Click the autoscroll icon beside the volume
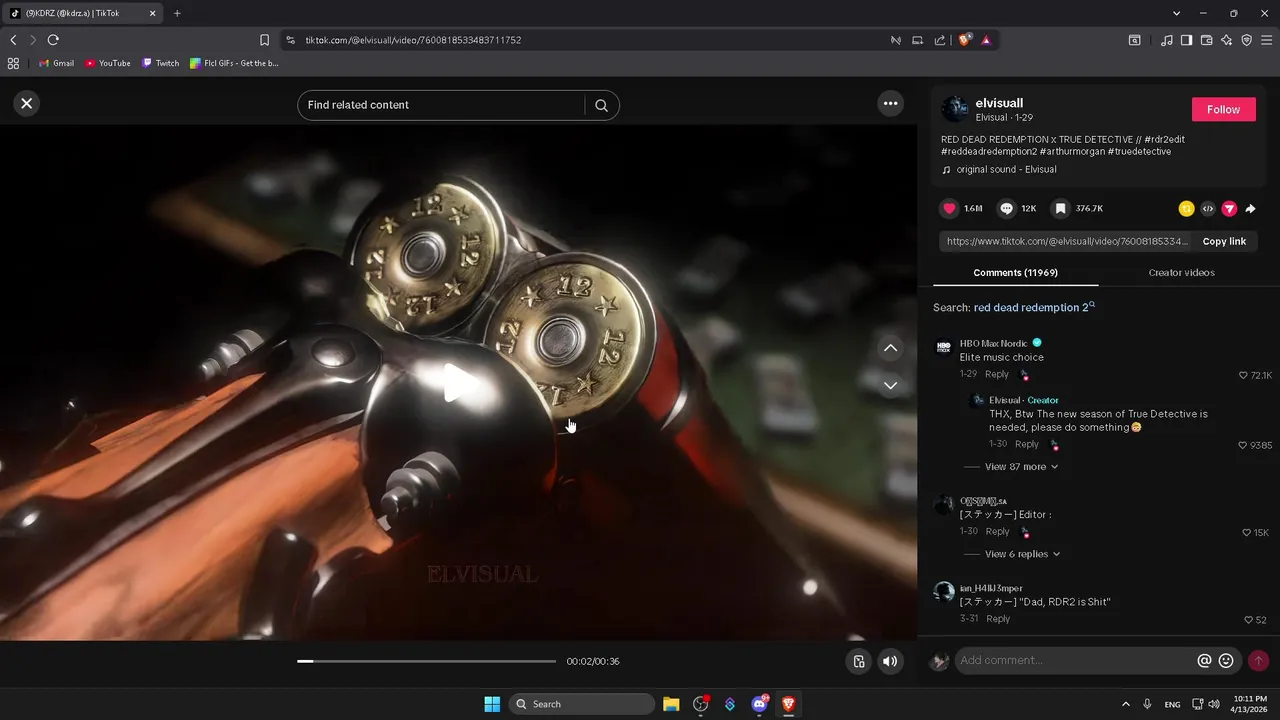This screenshot has height=720, width=1280. (x=858, y=661)
